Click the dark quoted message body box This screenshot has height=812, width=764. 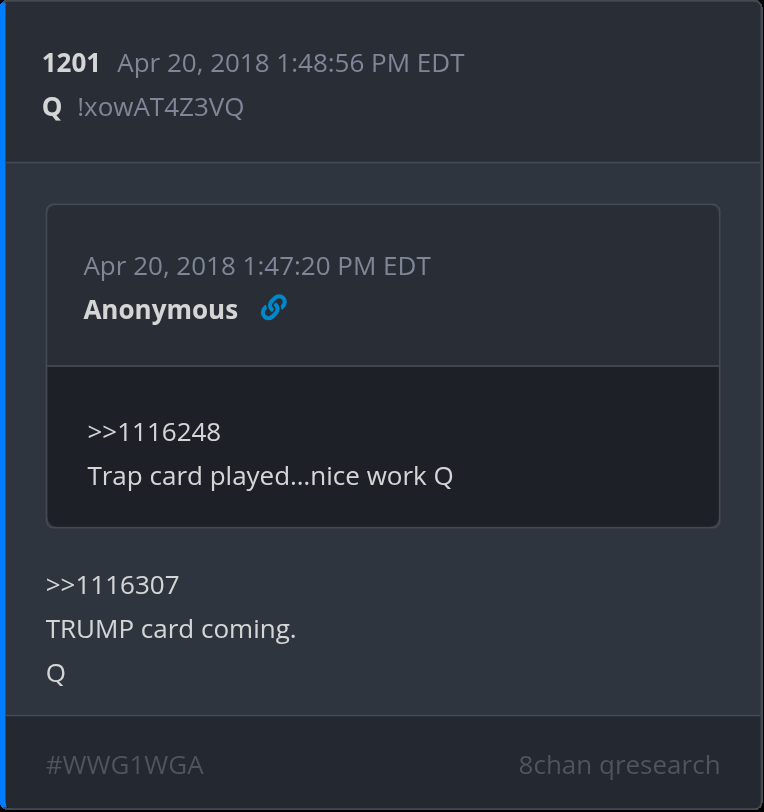(383, 446)
